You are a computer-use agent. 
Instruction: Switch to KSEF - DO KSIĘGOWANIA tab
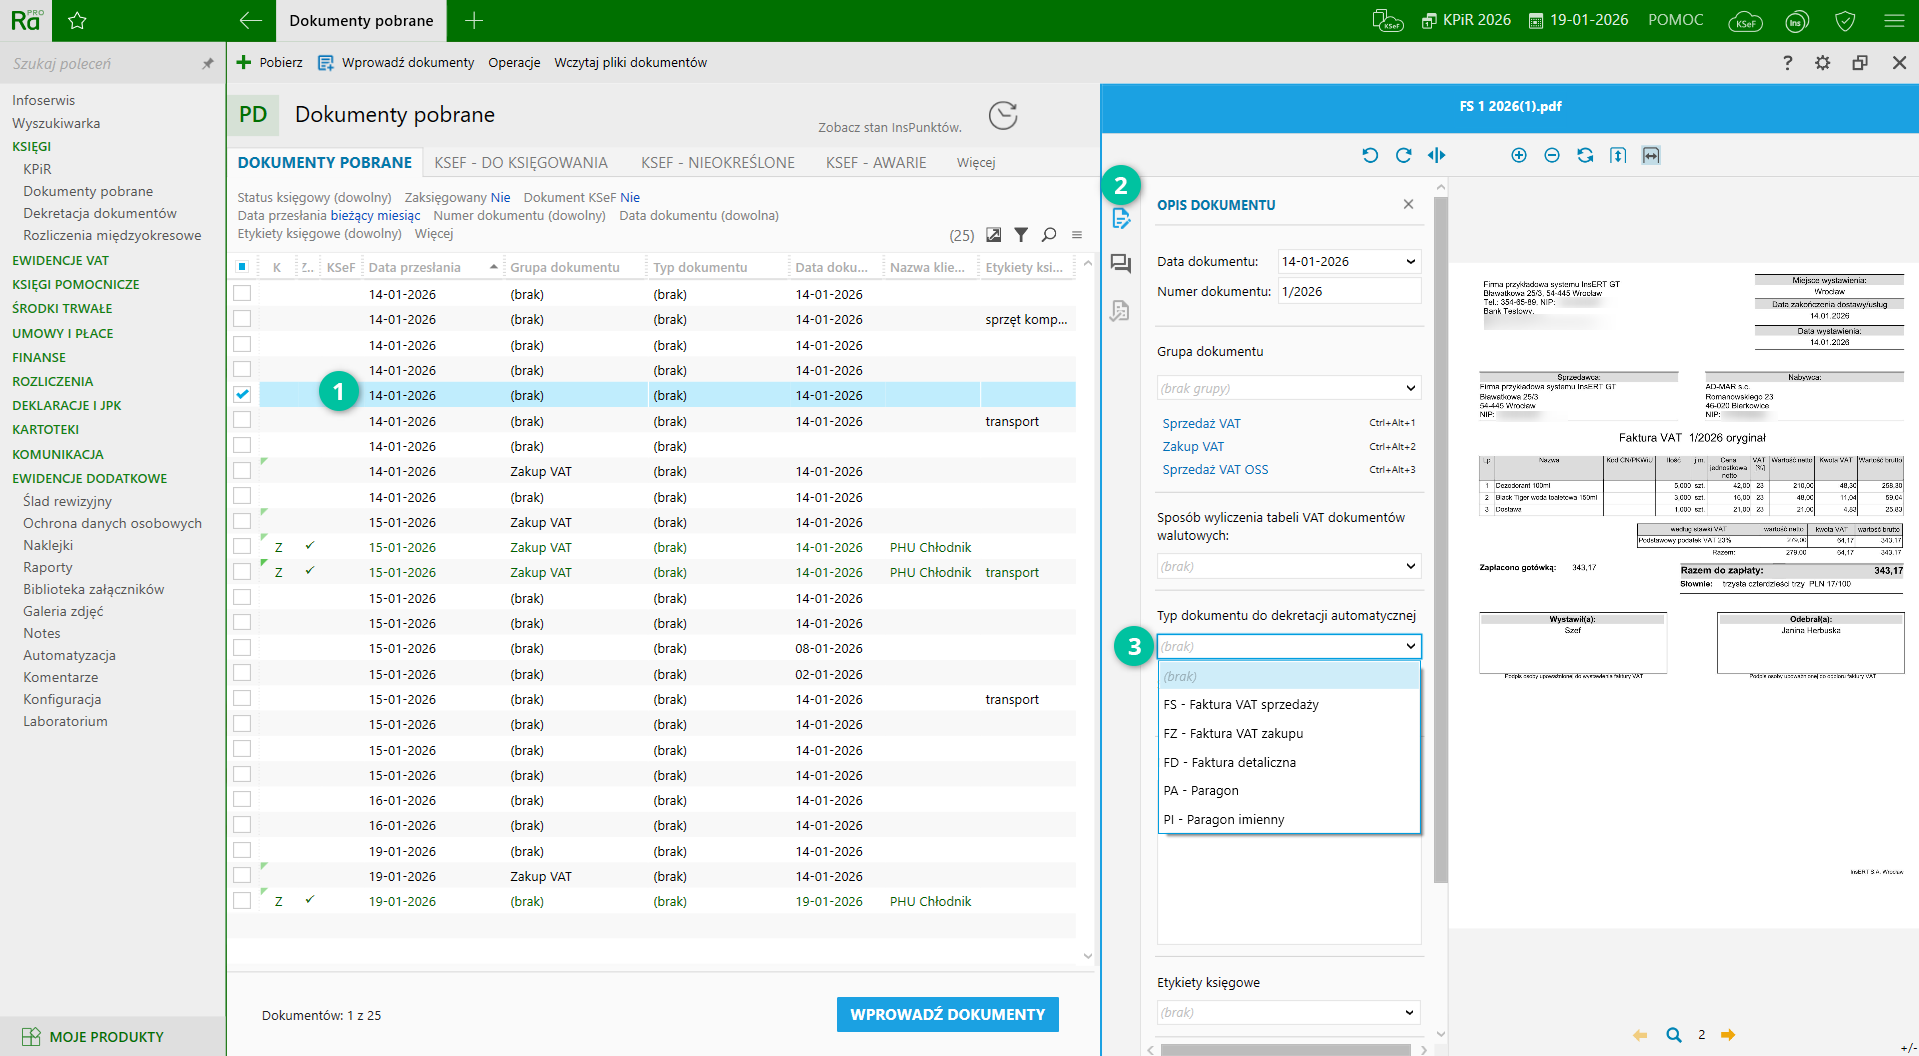pyautogui.click(x=520, y=162)
